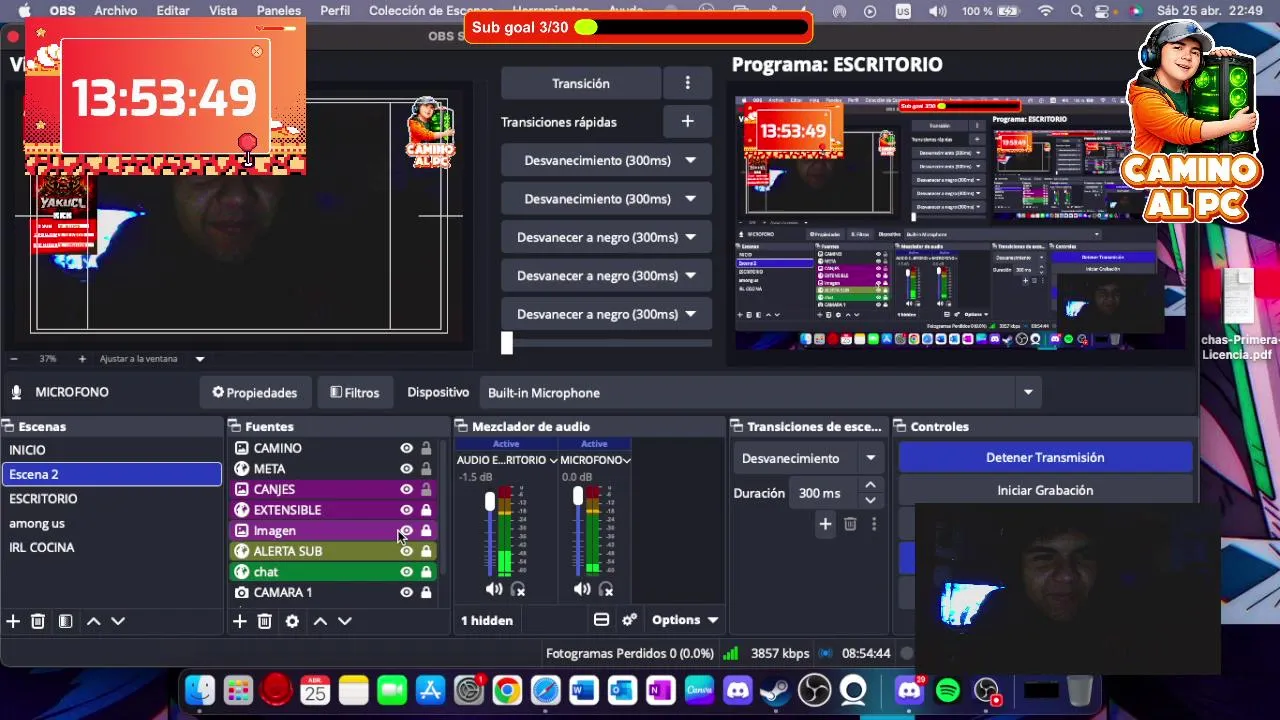
Task: Increase Duración with the up stepper arrow
Action: click(870, 485)
